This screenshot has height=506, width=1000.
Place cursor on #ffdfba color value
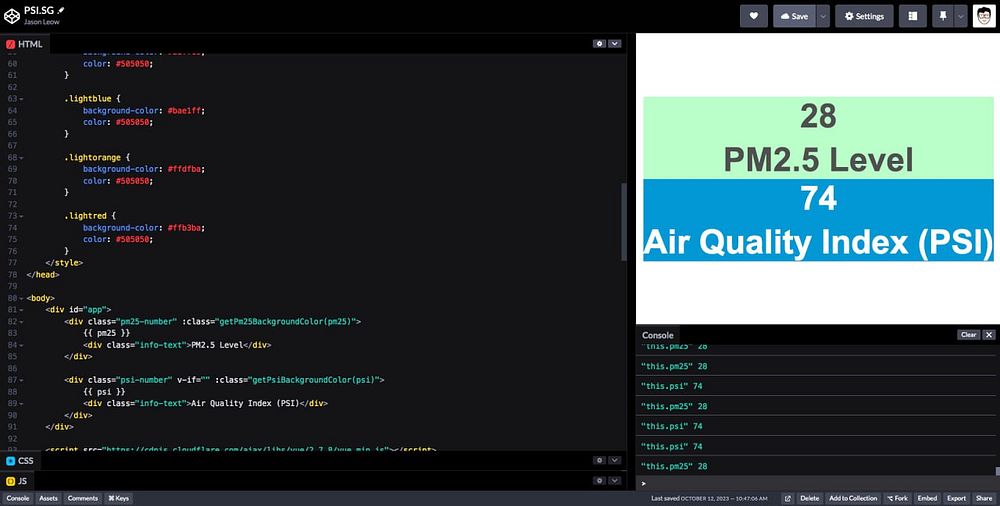pyautogui.click(x=185, y=169)
